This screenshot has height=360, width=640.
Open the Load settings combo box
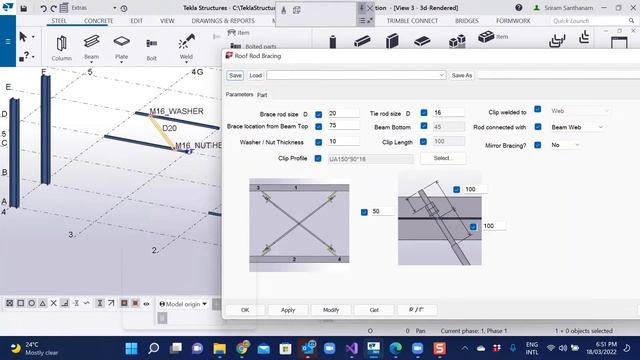tap(356, 75)
